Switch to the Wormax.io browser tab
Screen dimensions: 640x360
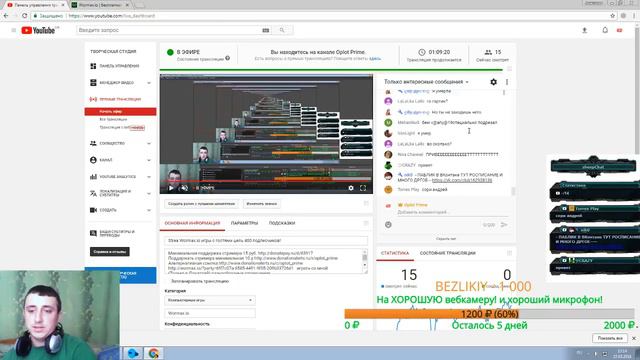coord(100,5)
